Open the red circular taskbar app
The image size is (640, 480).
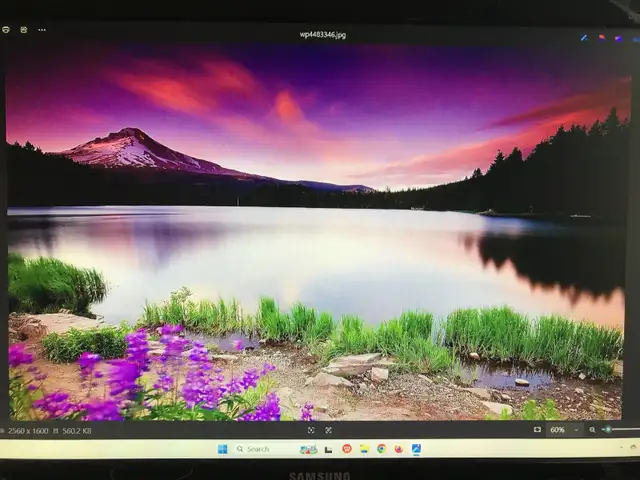347,449
